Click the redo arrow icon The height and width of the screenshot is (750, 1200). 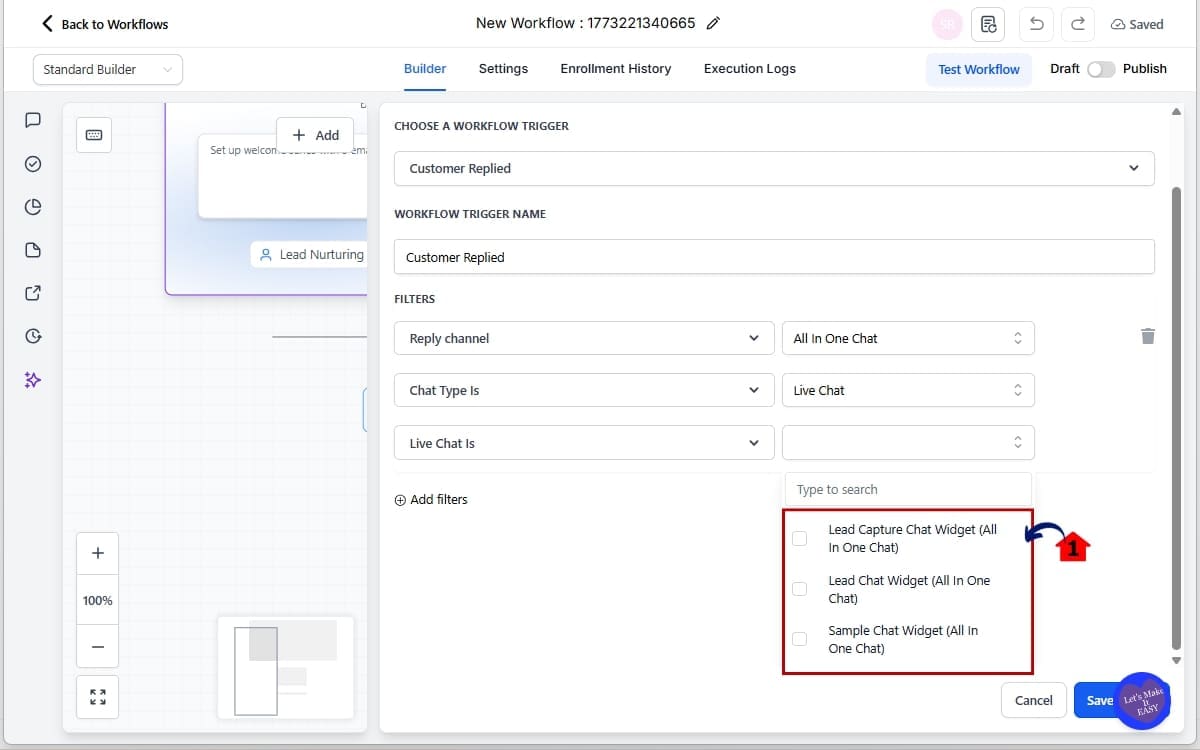1078,24
